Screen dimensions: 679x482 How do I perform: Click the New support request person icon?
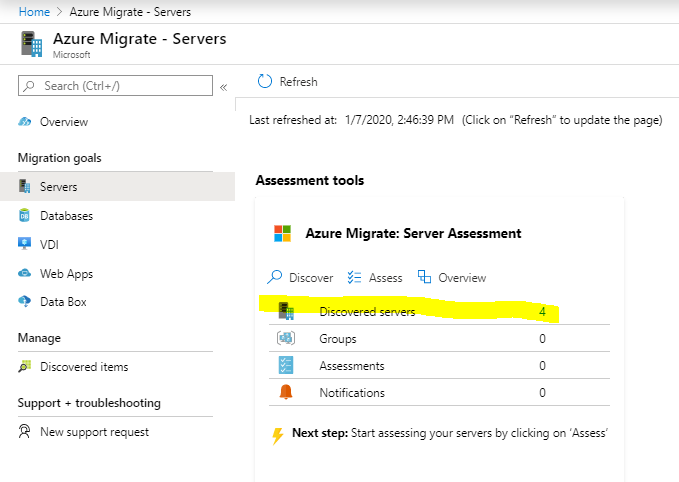coord(25,431)
